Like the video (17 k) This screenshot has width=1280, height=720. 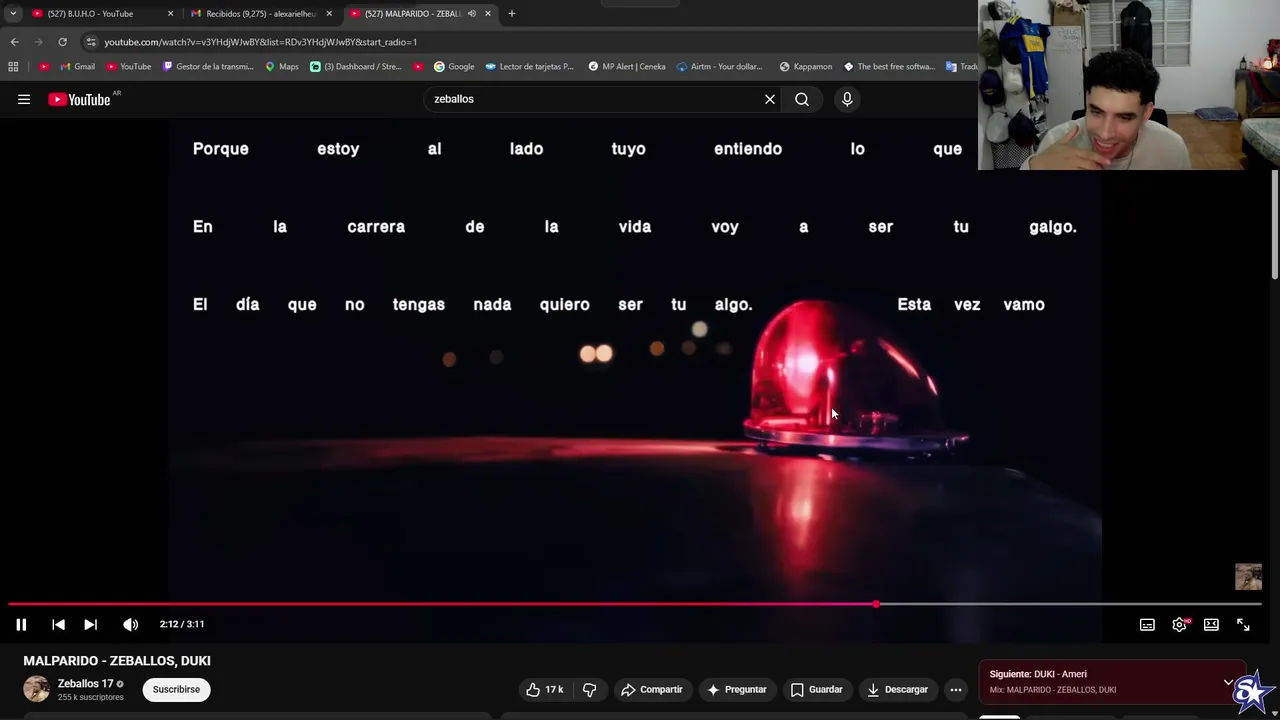coord(545,689)
